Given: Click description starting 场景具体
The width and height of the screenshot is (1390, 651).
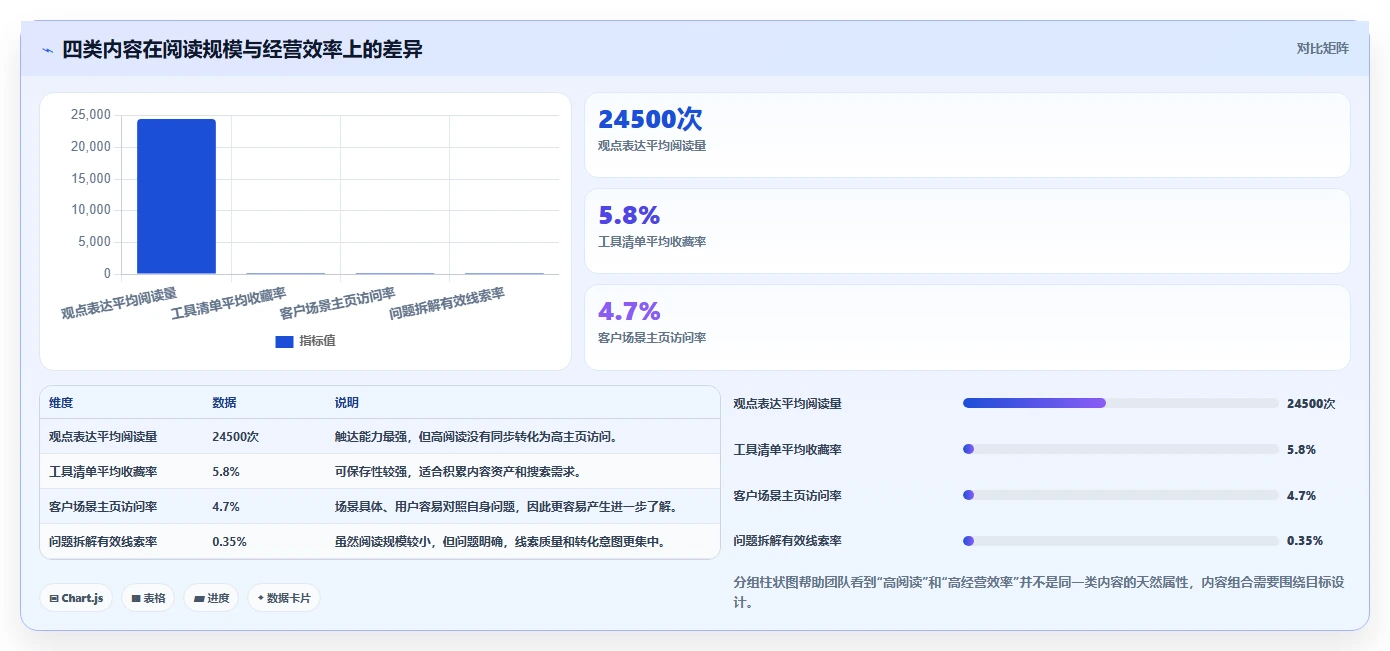Looking at the screenshot, I should click(508, 507).
